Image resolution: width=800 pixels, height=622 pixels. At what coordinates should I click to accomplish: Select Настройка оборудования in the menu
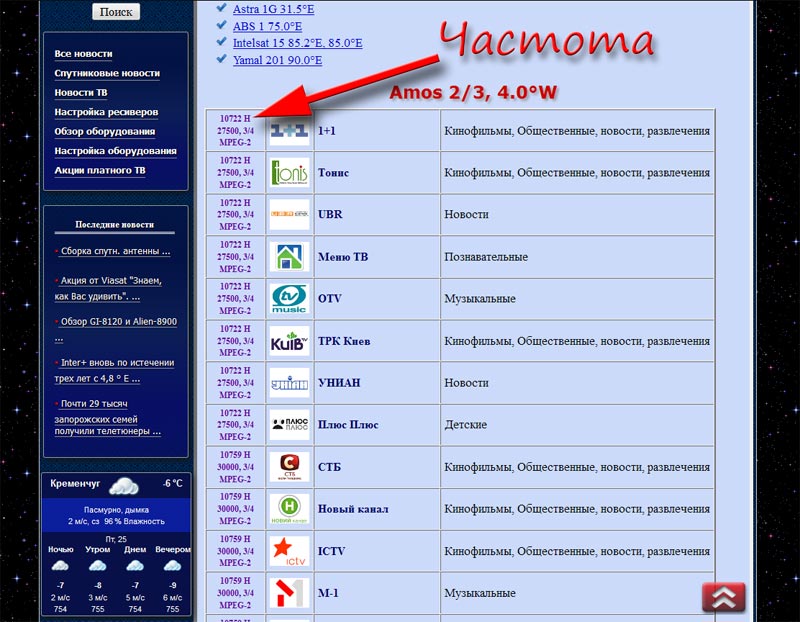(115, 151)
